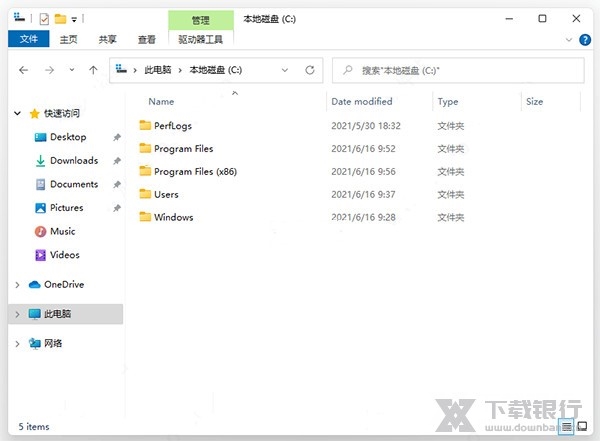Click the PerfLogs folder icon

pyautogui.click(x=145, y=125)
